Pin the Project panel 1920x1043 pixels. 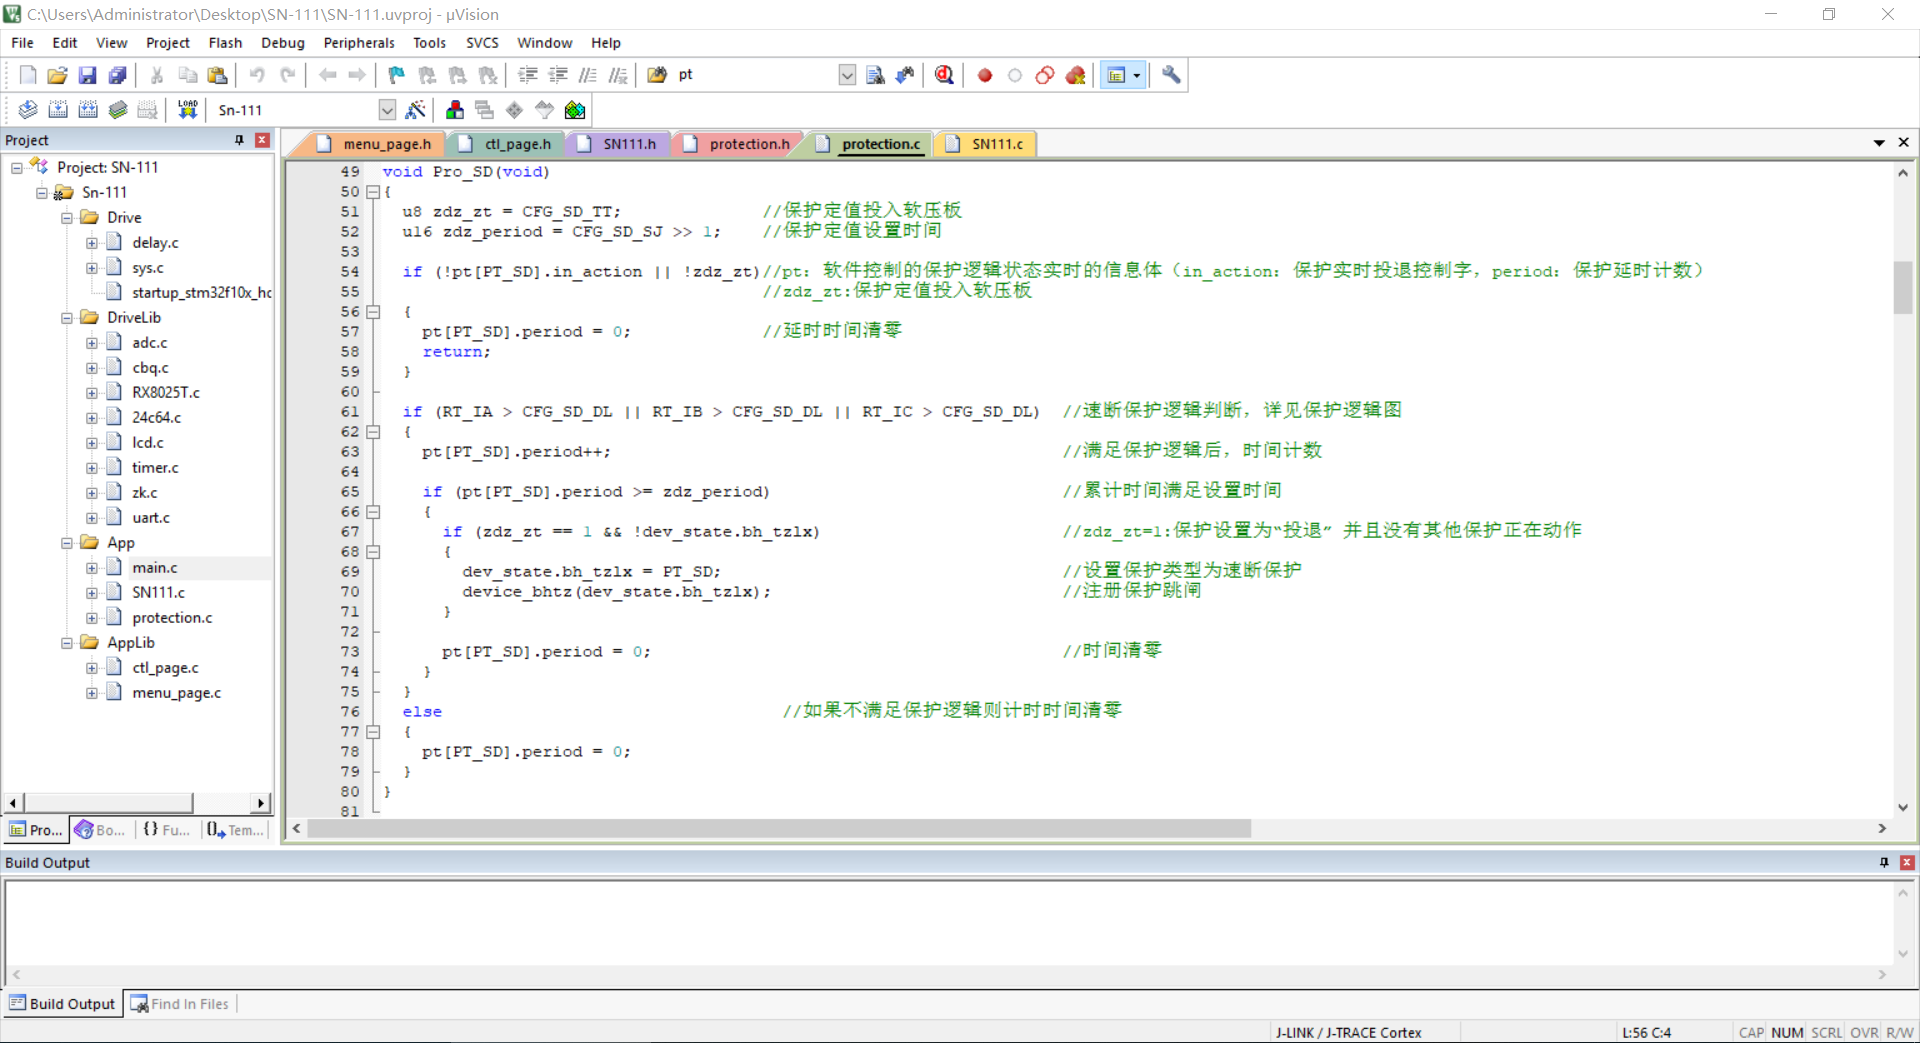click(x=239, y=140)
